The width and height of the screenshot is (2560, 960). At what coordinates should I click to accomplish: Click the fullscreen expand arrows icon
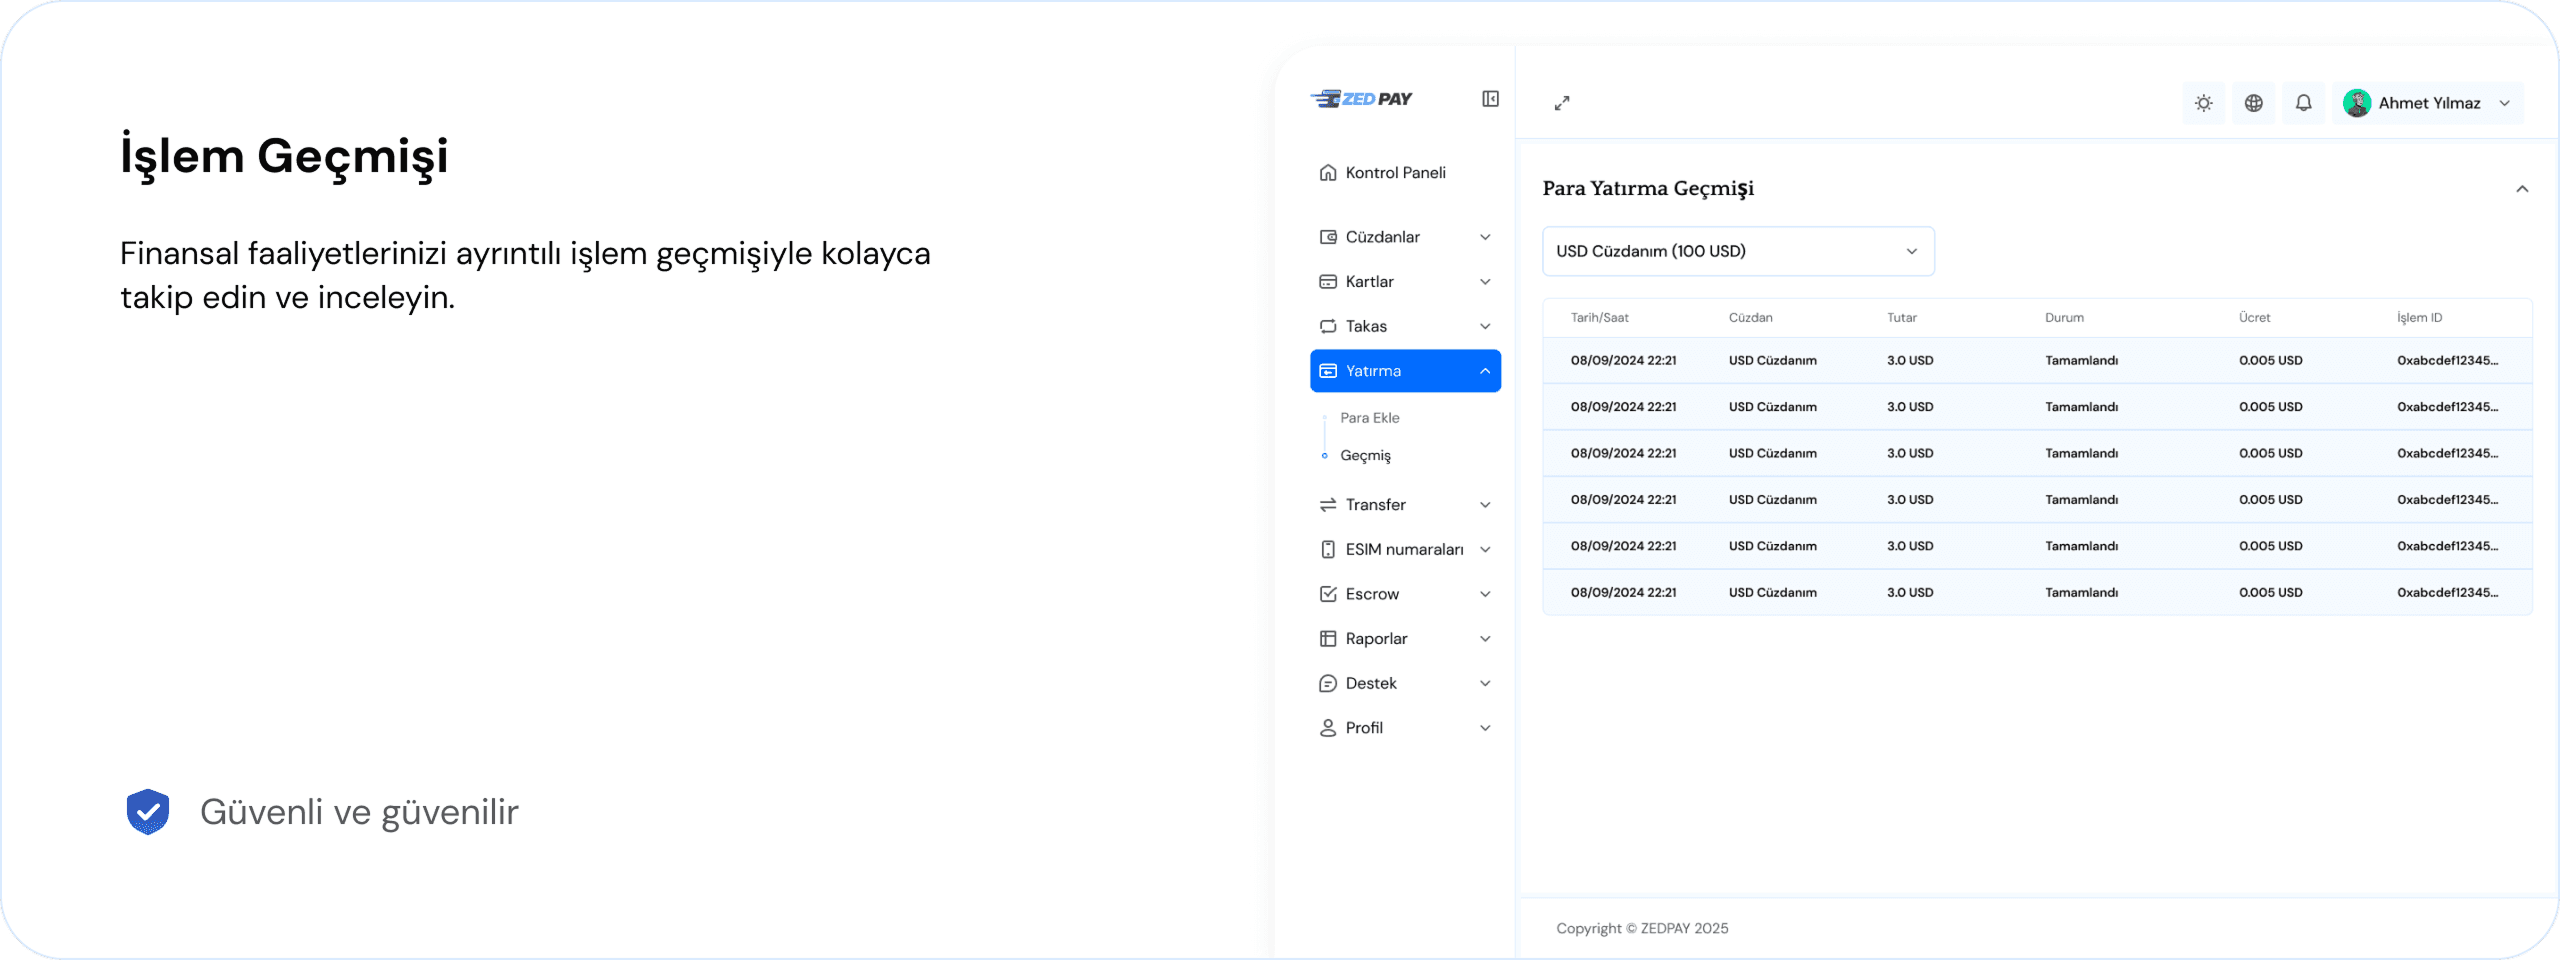point(1562,103)
